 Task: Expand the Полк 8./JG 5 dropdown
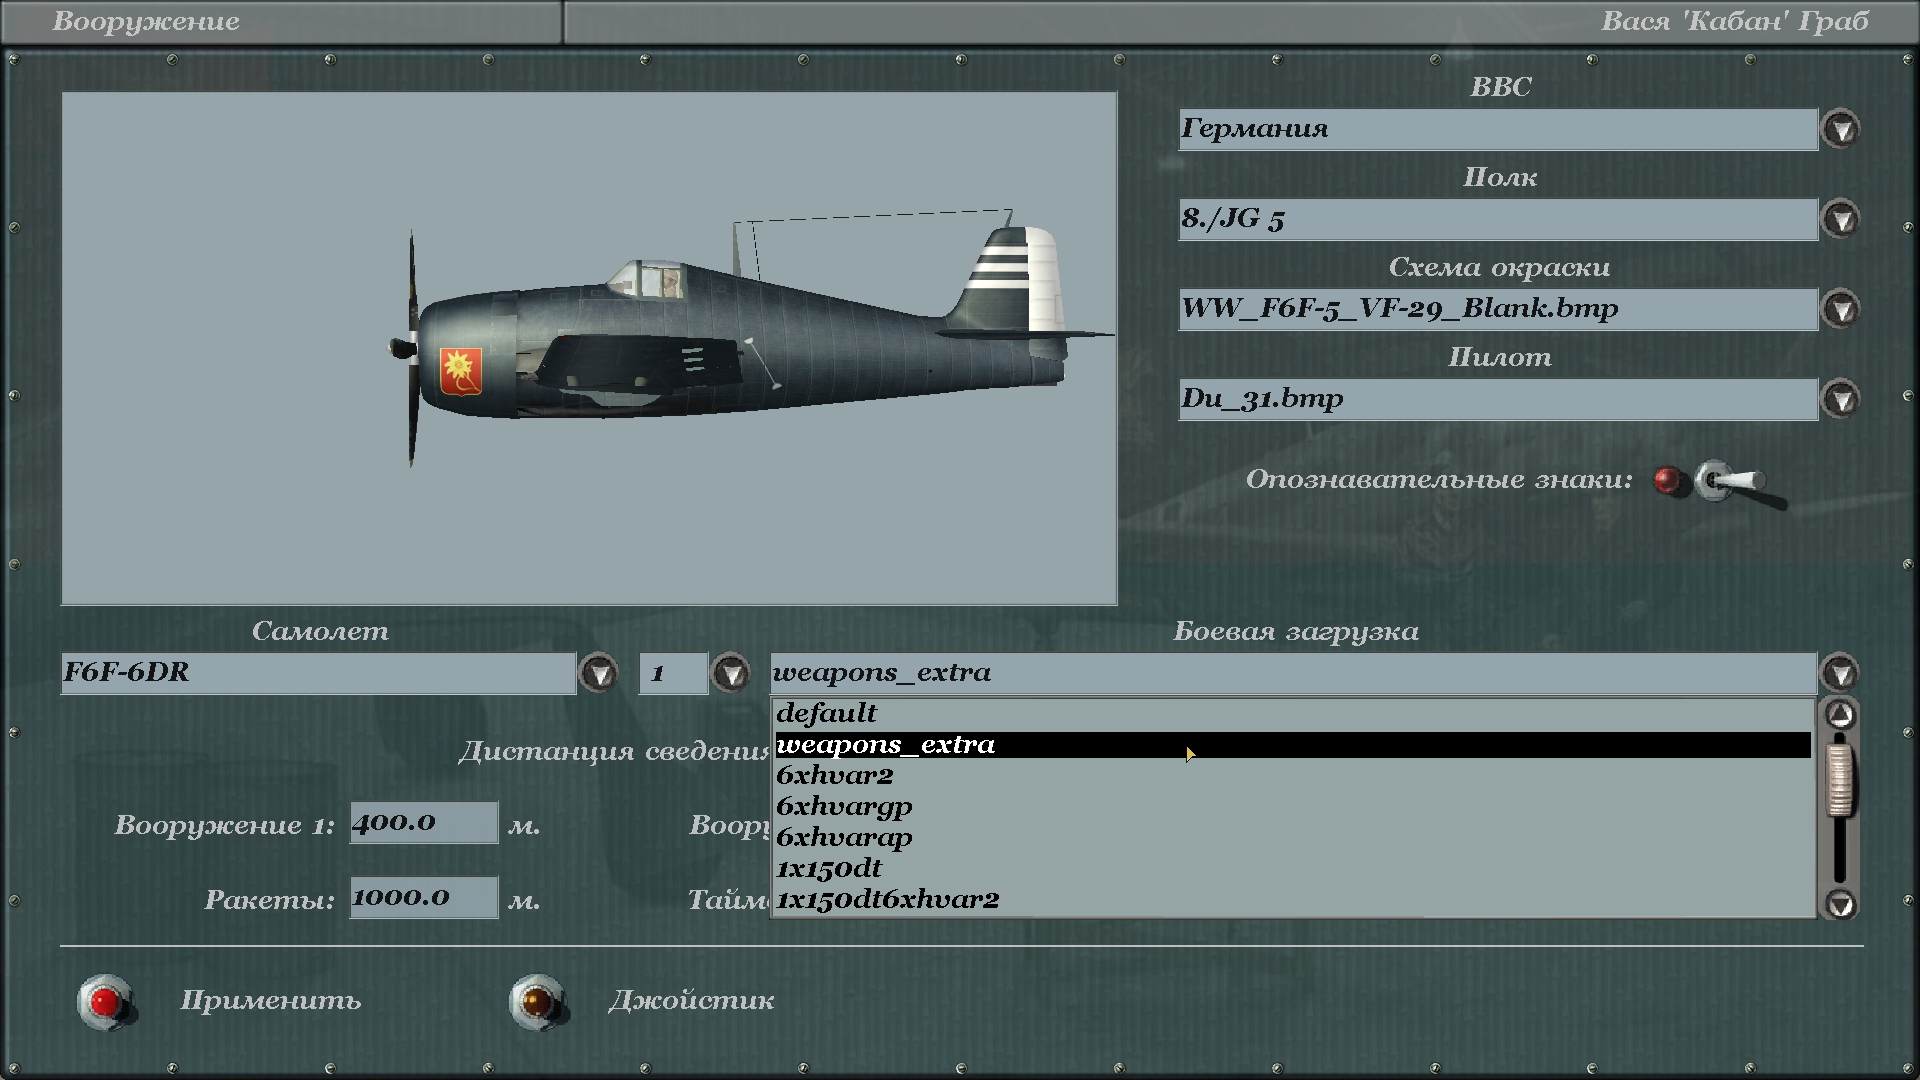click(x=1840, y=219)
